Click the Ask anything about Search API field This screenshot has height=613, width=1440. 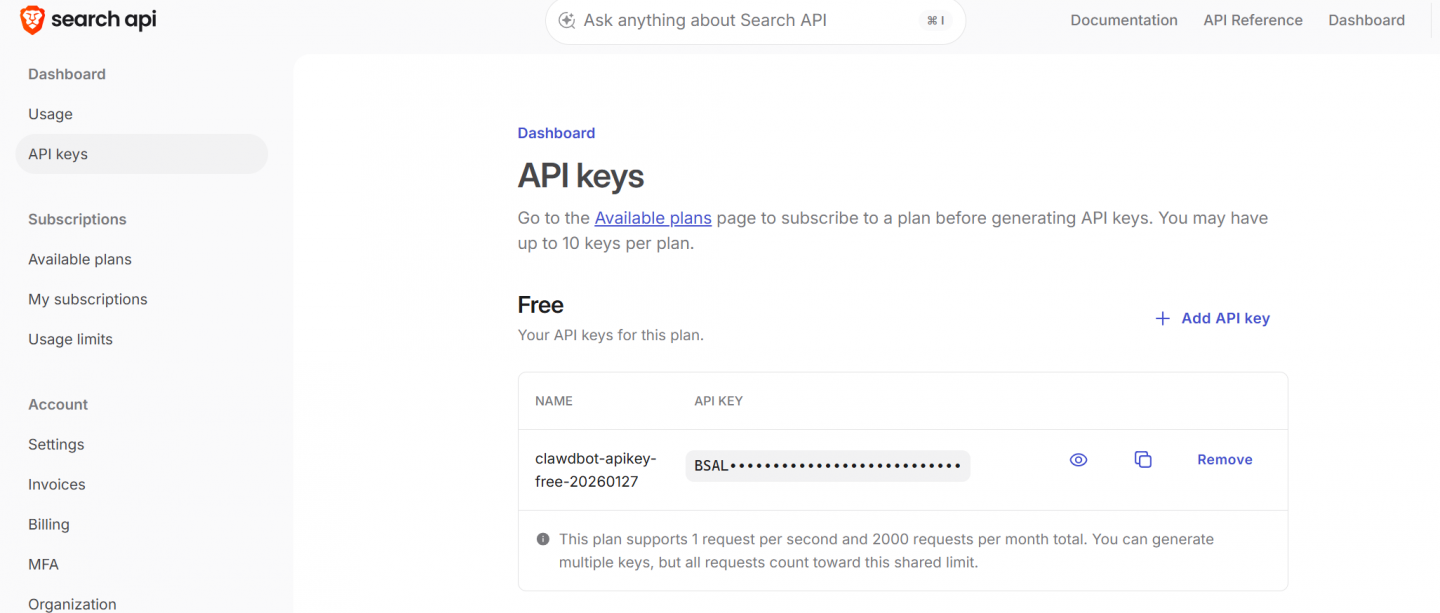click(x=740, y=21)
